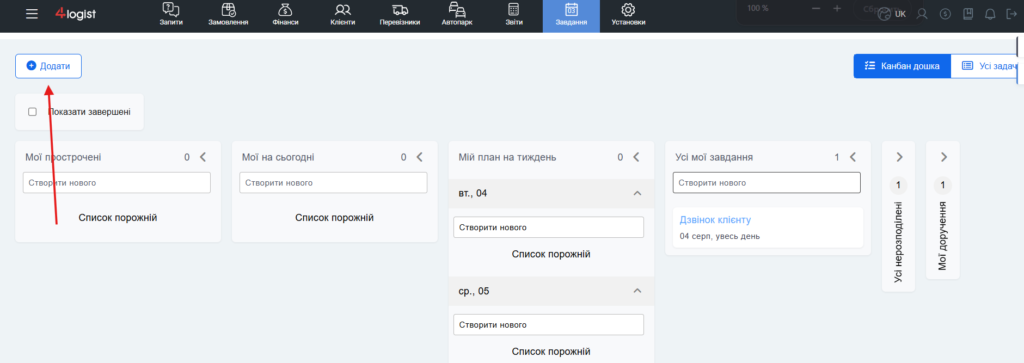This screenshot has width=1024, height=363.
Task: Switch to Усі задачі list view
Action: [985, 66]
